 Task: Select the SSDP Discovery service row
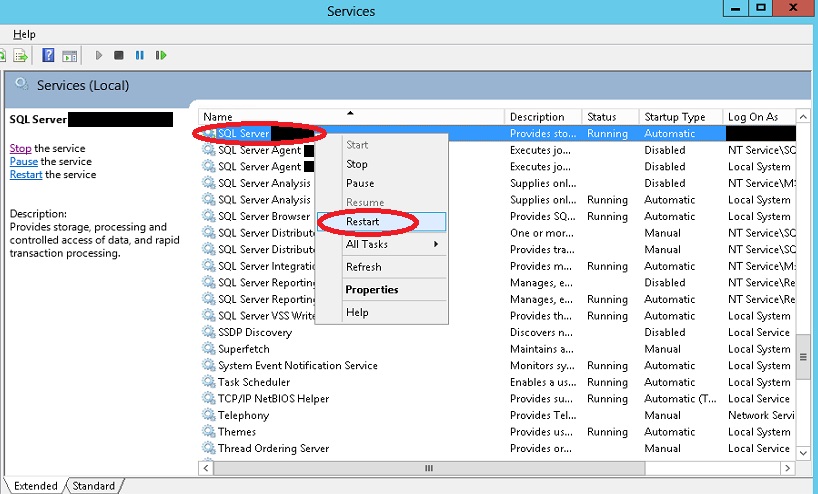[498, 332]
